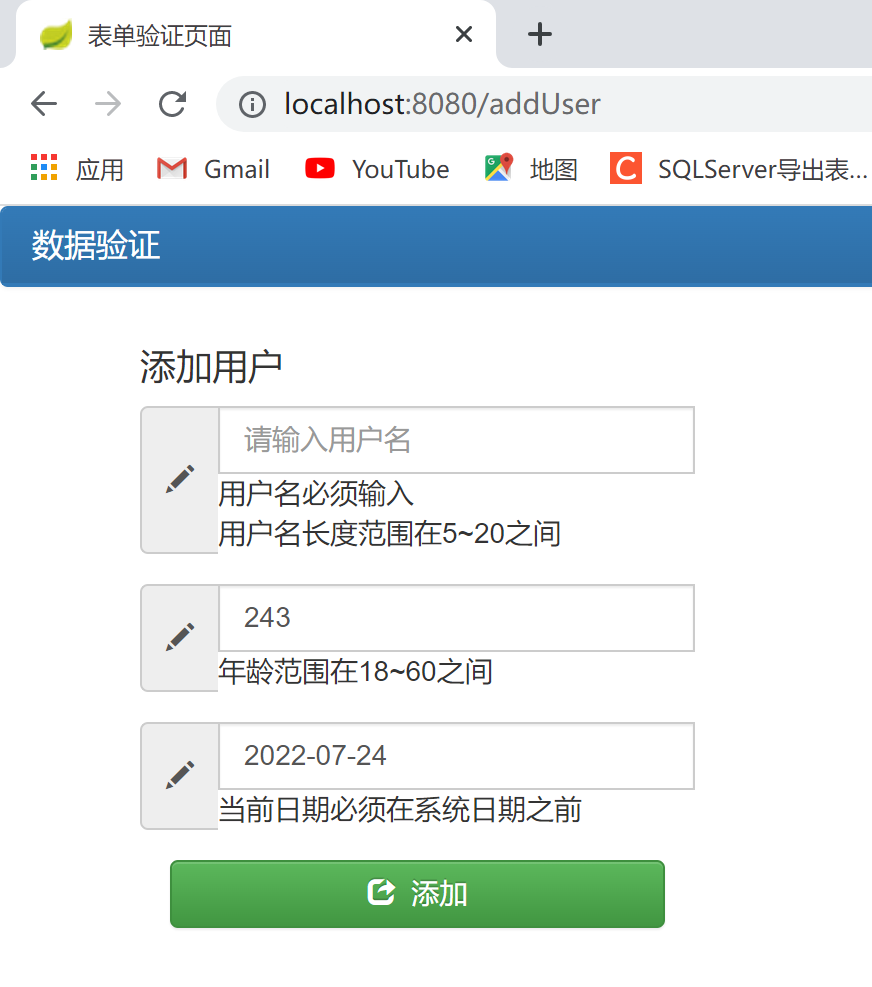Viewport: 872px width, 987px height.
Task: View site information via the info icon
Action: point(252,104)
